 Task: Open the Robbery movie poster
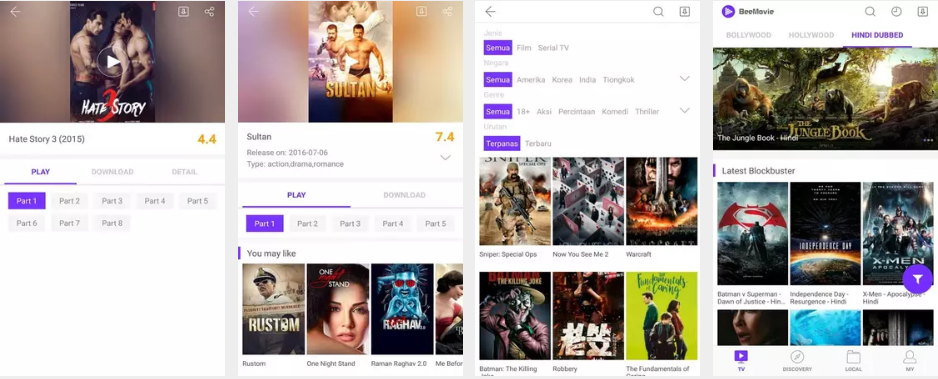tap(589, 316)
